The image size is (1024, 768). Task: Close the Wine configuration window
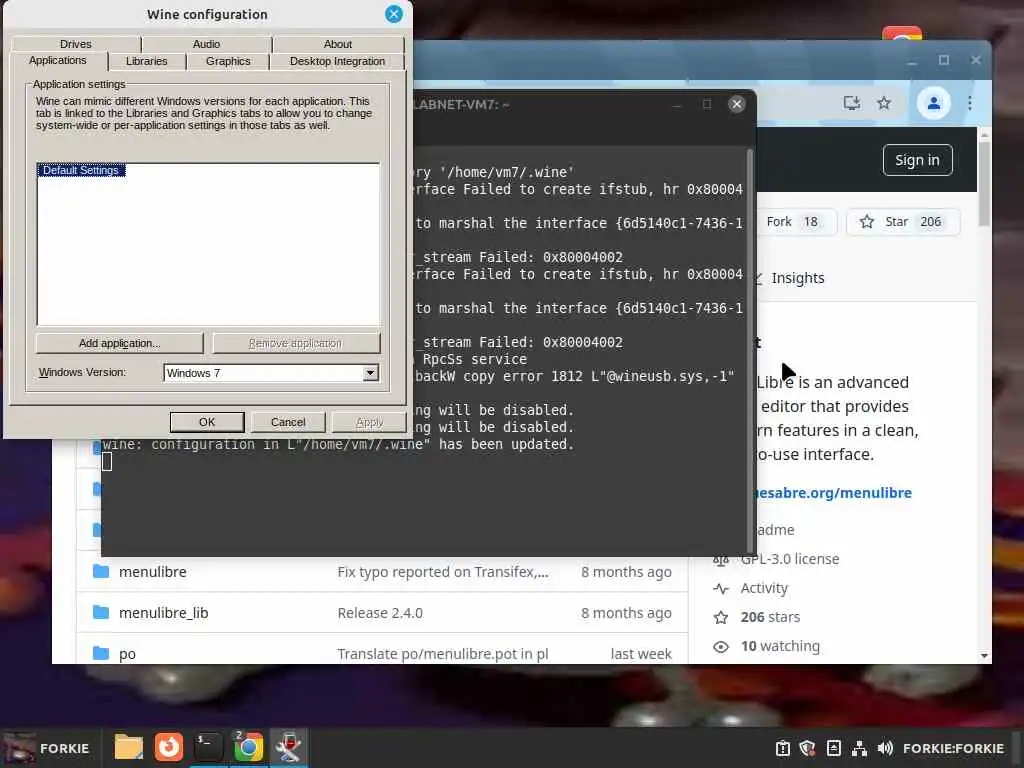pyautogui.click(x=394, y=14)
